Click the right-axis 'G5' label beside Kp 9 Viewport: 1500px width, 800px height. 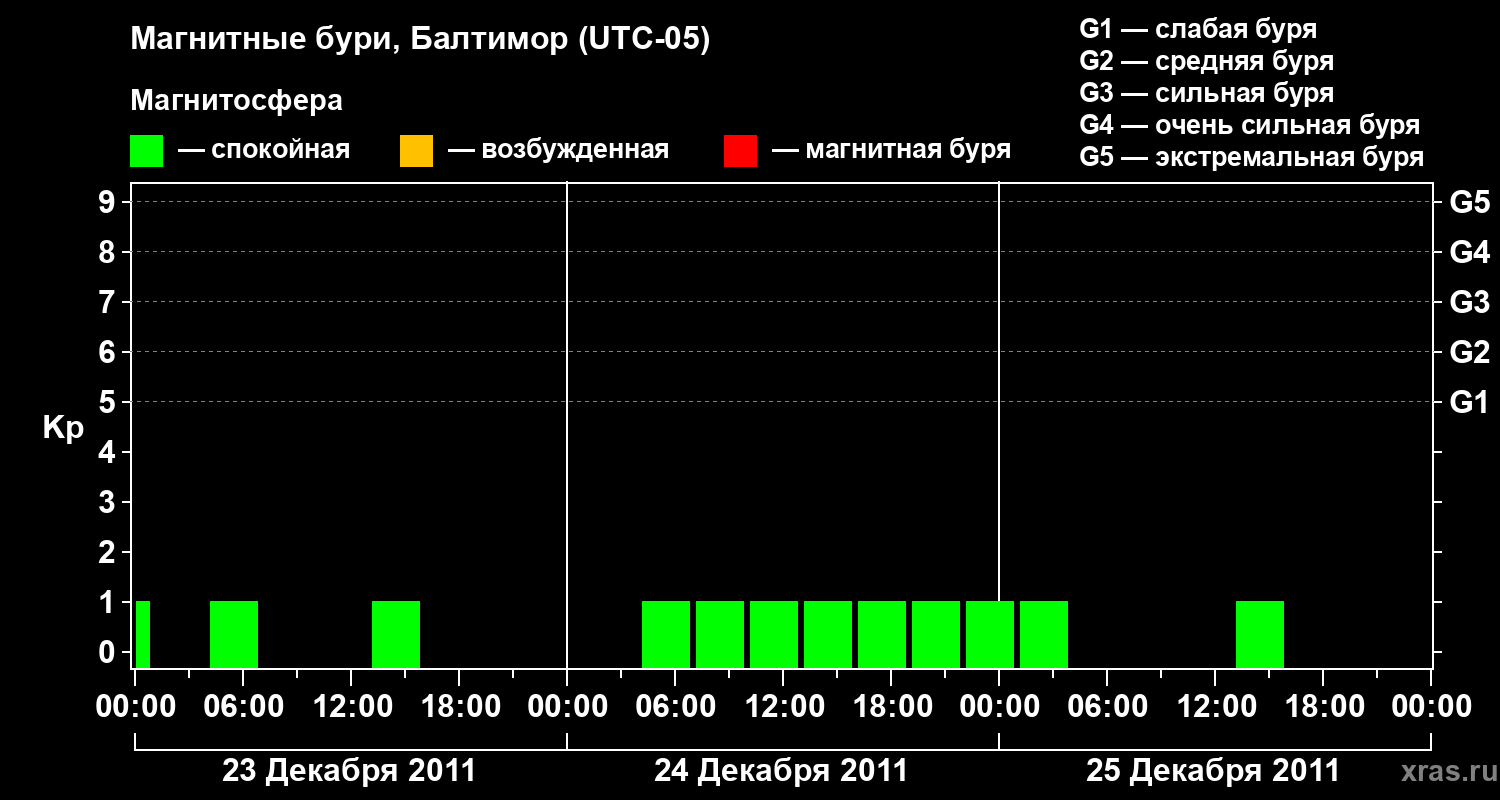click(1470, 203)
